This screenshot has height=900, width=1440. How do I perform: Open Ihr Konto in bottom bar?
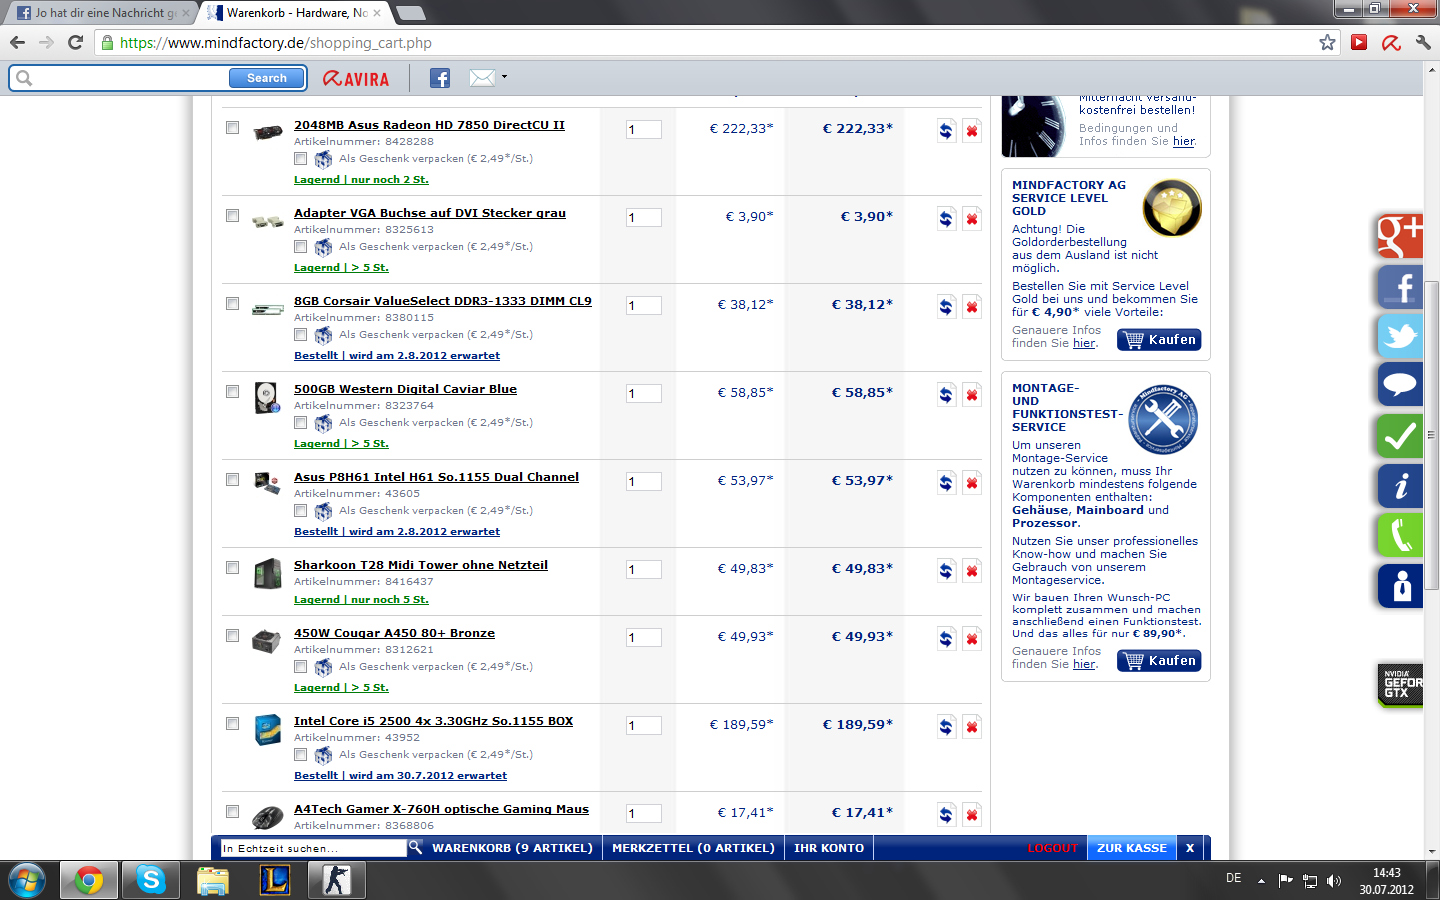pyautogui.click(x=829, y=848)
